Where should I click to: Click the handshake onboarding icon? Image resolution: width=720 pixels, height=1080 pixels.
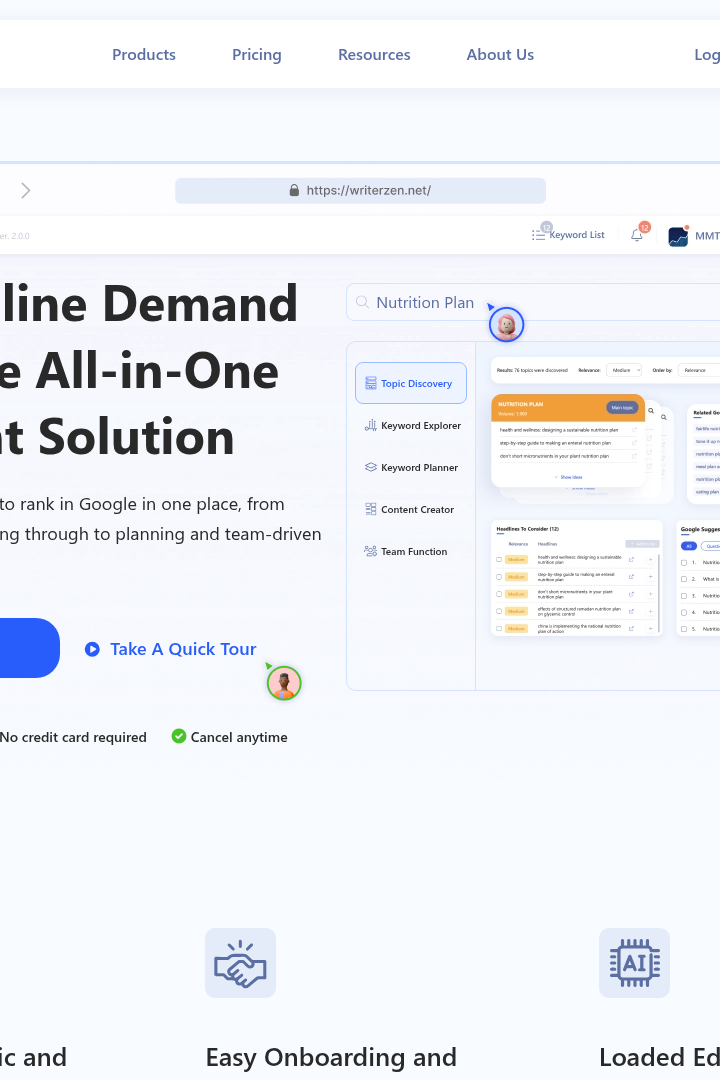[x=240, y=963]
